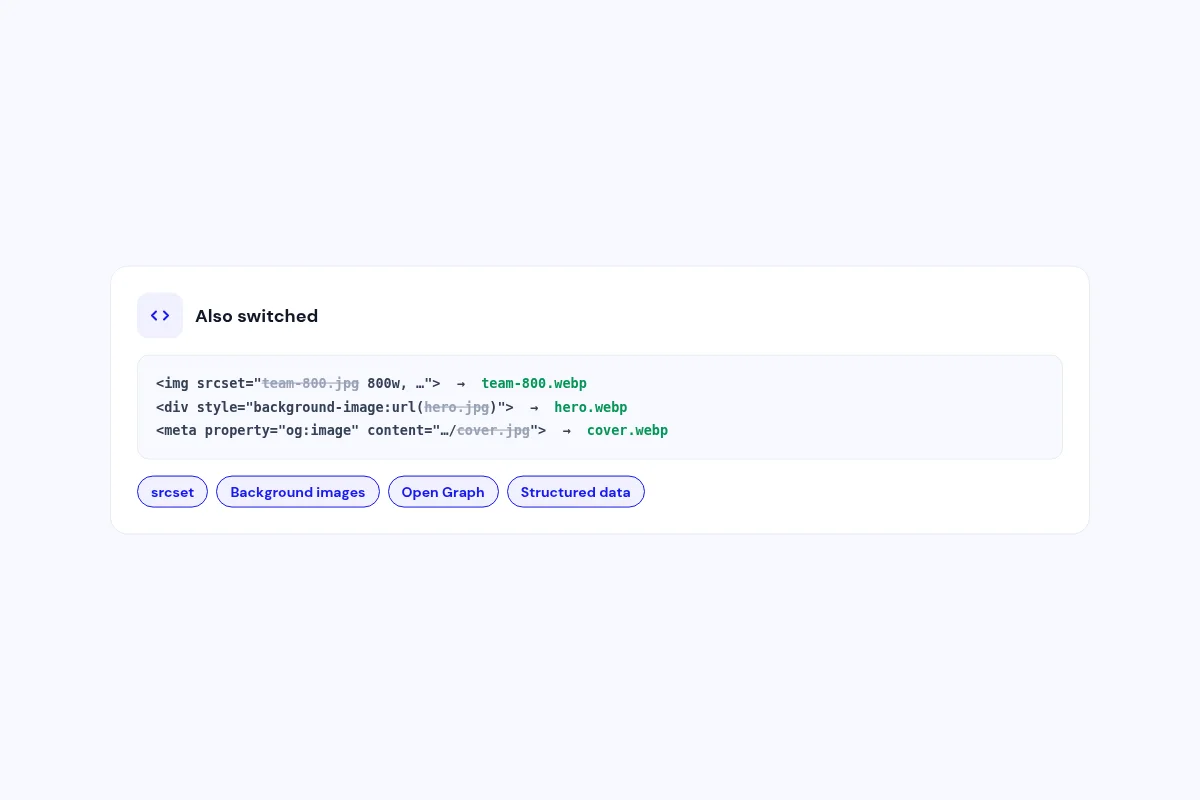The height and width of the screenshot is (800, 1200).
Task: Click the struck-through team-800.jpg text
Action: click(x=310, y=383)
